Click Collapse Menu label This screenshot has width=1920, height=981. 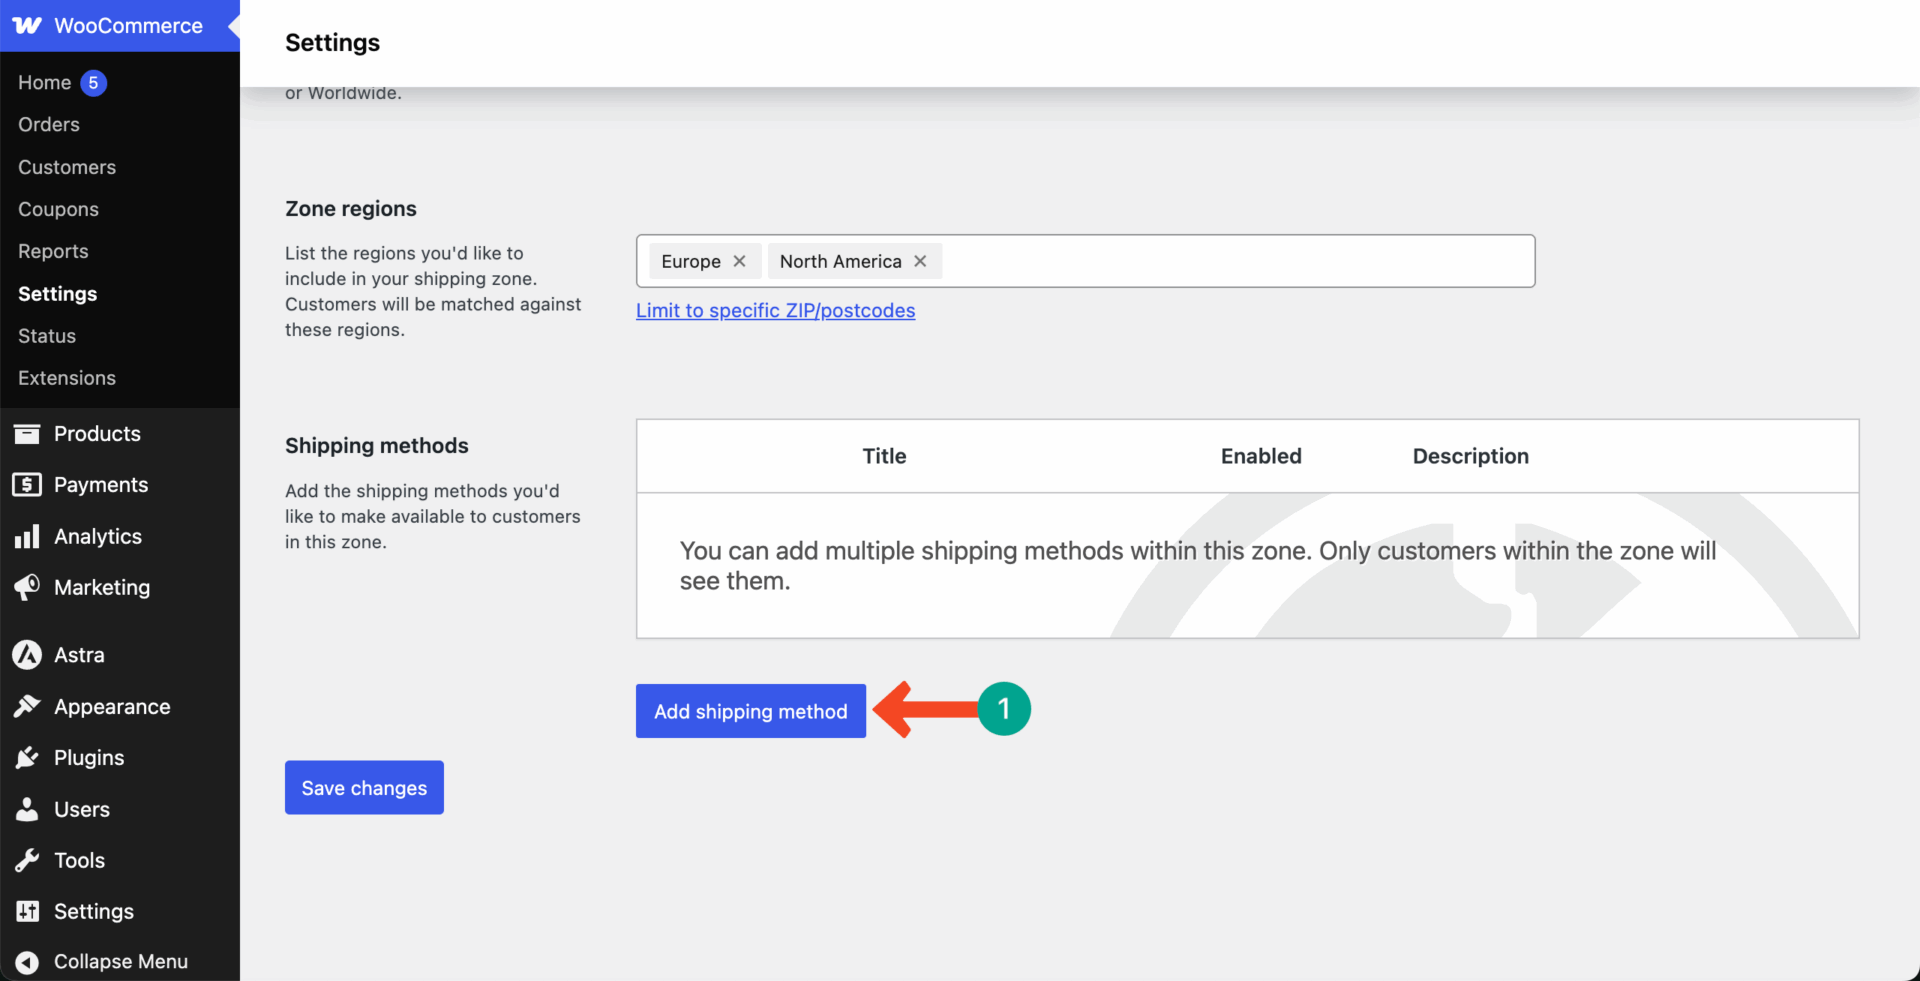[121, 962]
